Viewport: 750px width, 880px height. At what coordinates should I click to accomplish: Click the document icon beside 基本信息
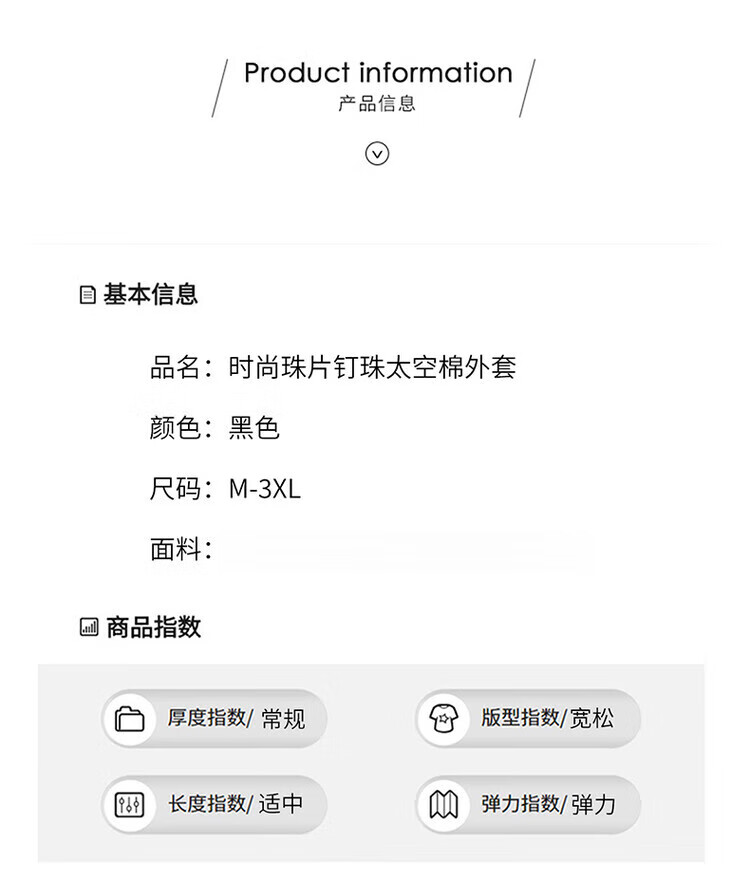(88, 295)
